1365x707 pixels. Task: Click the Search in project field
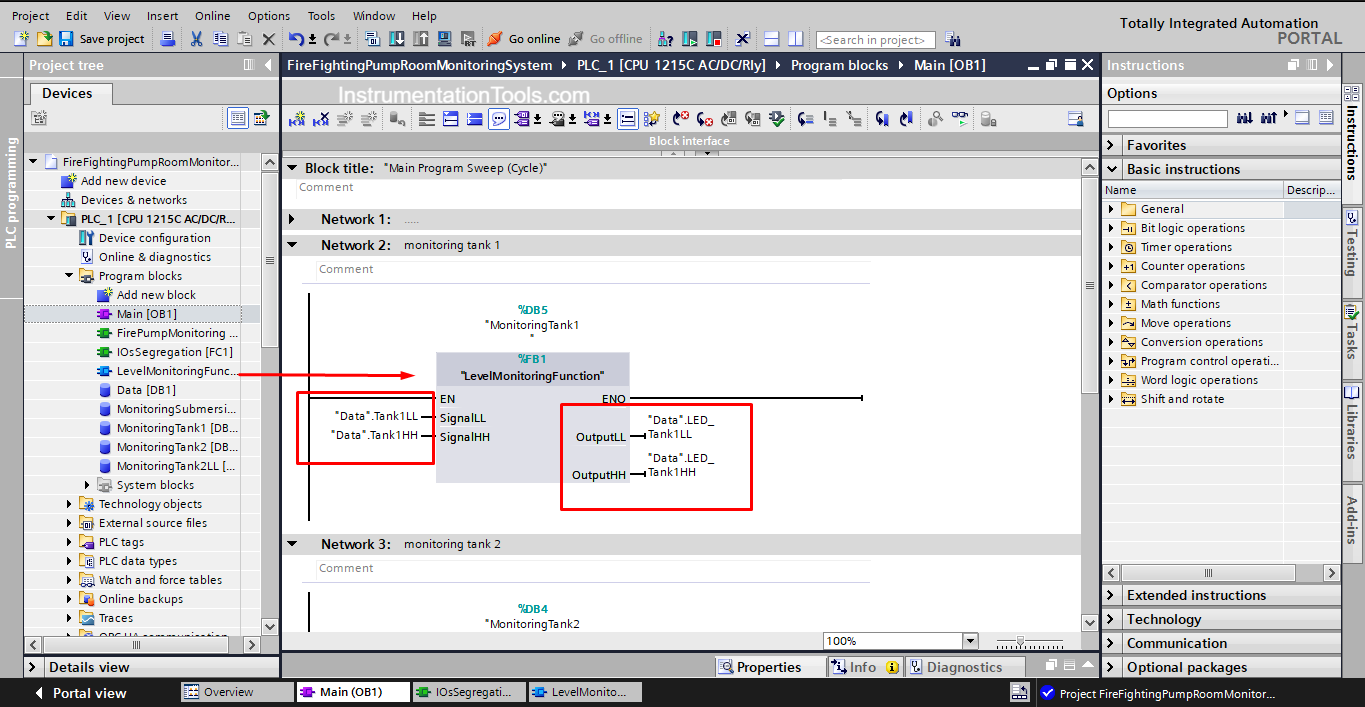coord(875,40)
